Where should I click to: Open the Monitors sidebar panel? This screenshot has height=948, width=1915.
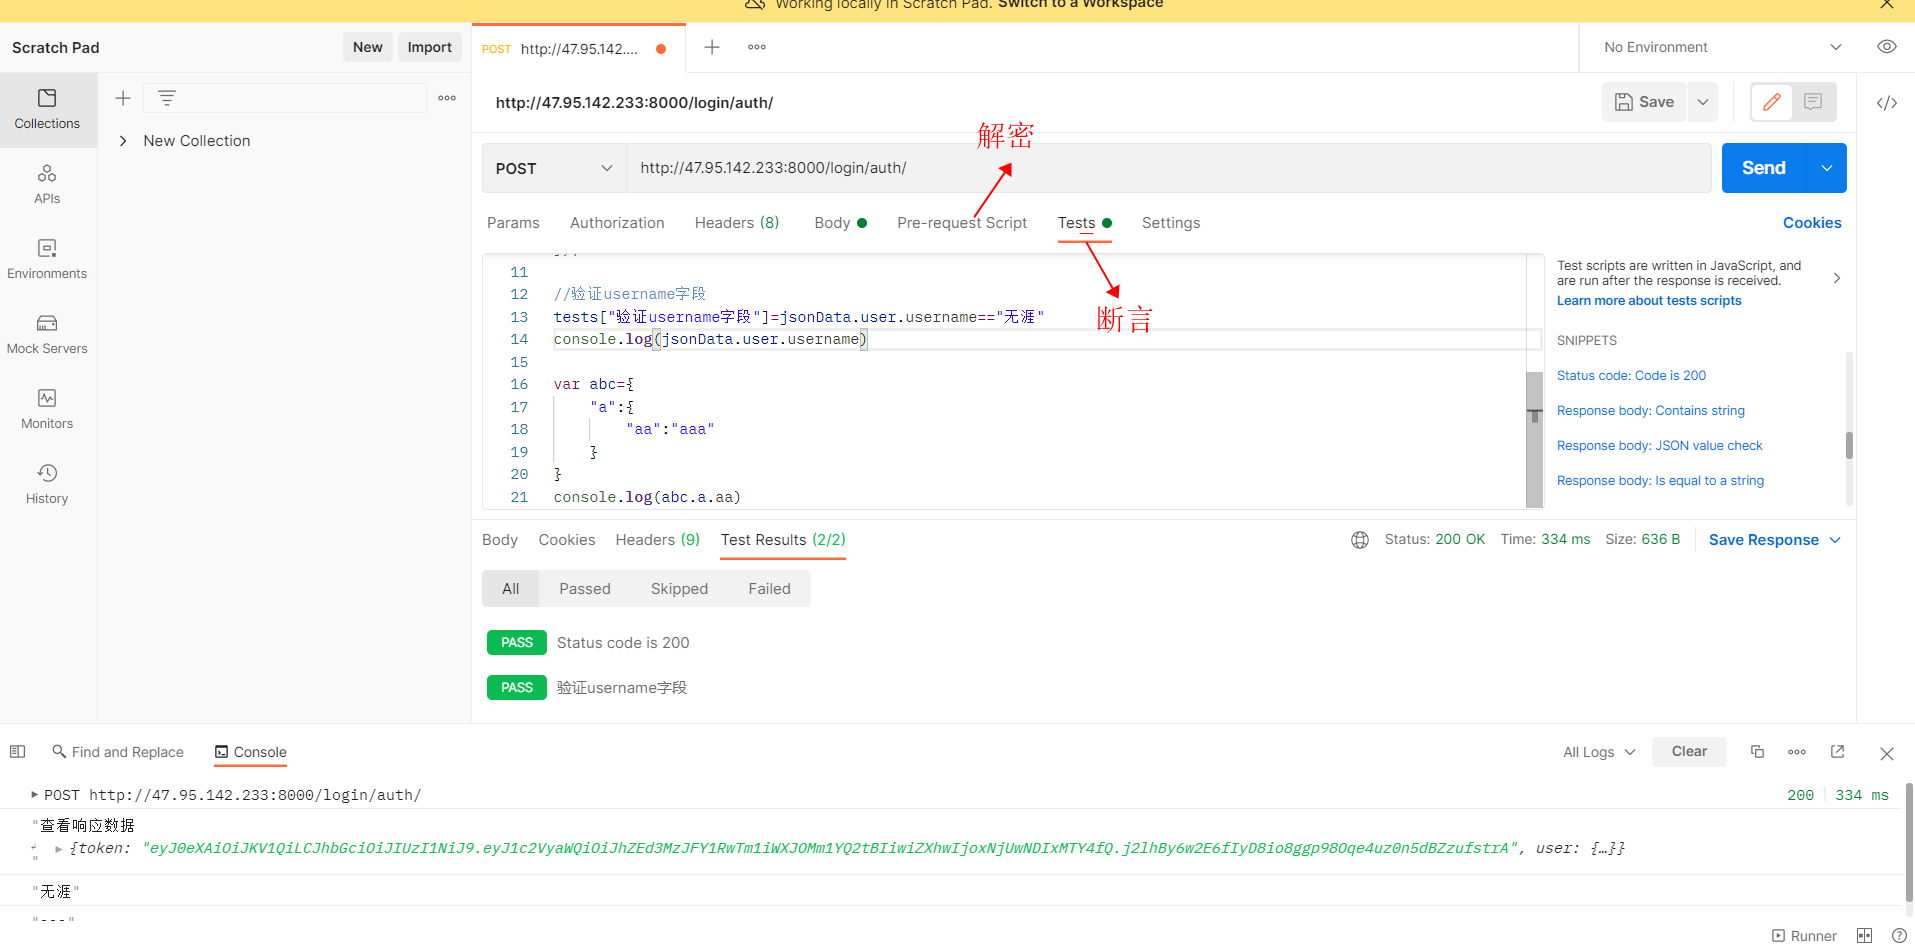tap(47, 410)
